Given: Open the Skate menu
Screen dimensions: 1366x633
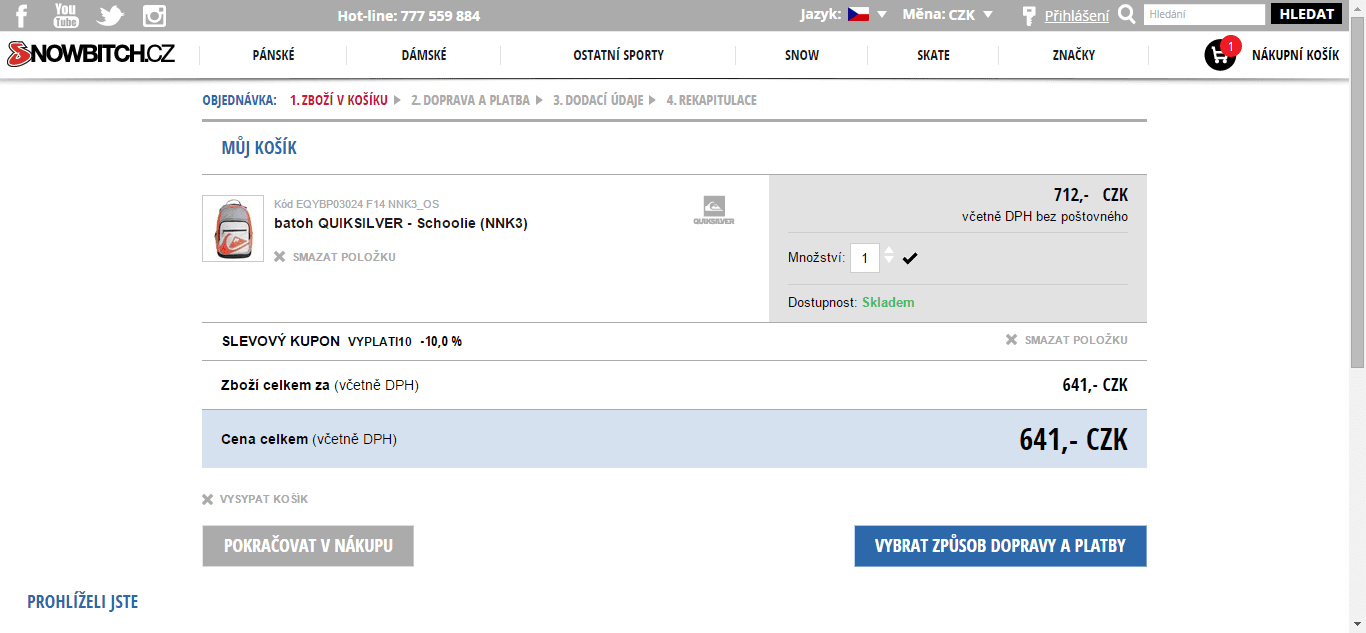Looking at the screenshot, I should [933, 55].
